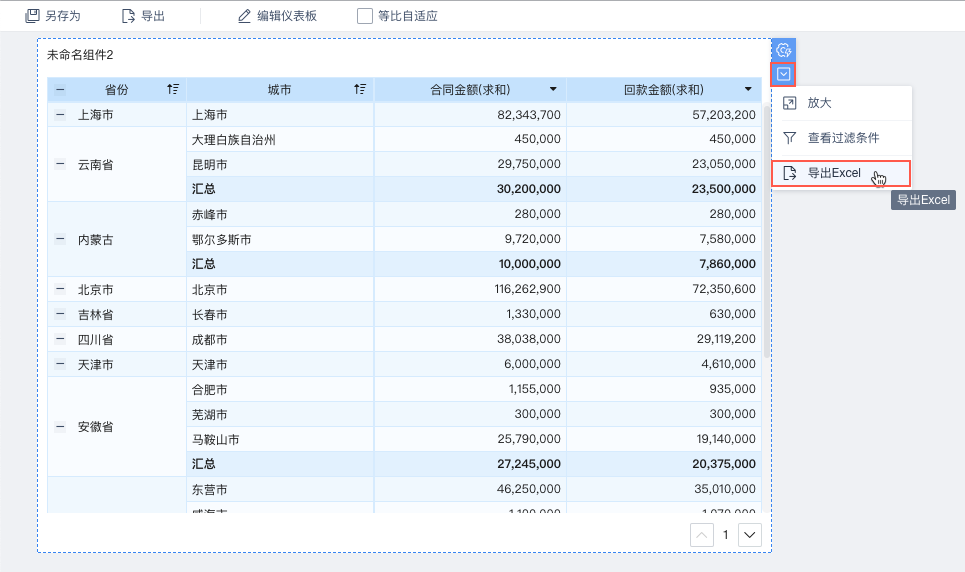The width and height of the screenshot is (965, 572).
Task: Open 合同金额(求和) column dropdown arrow
Action: 553,89
